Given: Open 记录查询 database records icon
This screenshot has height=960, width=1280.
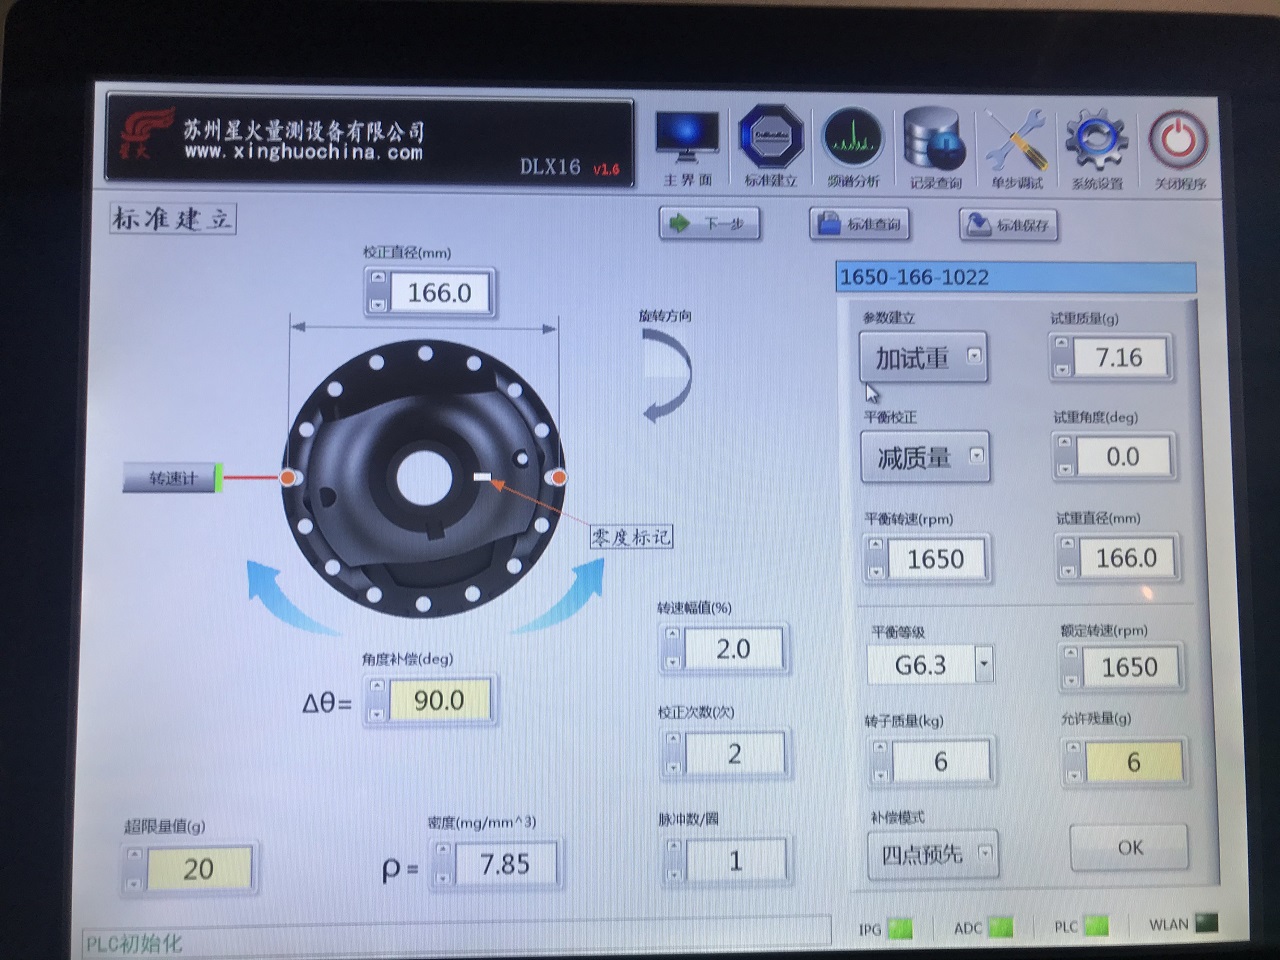Looking at the screenshot, I should (934, 140).
